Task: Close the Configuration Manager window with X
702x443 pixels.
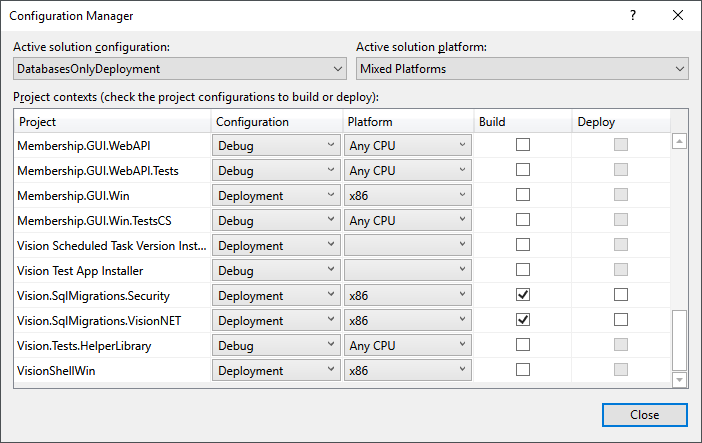Action: click(679, 16)
